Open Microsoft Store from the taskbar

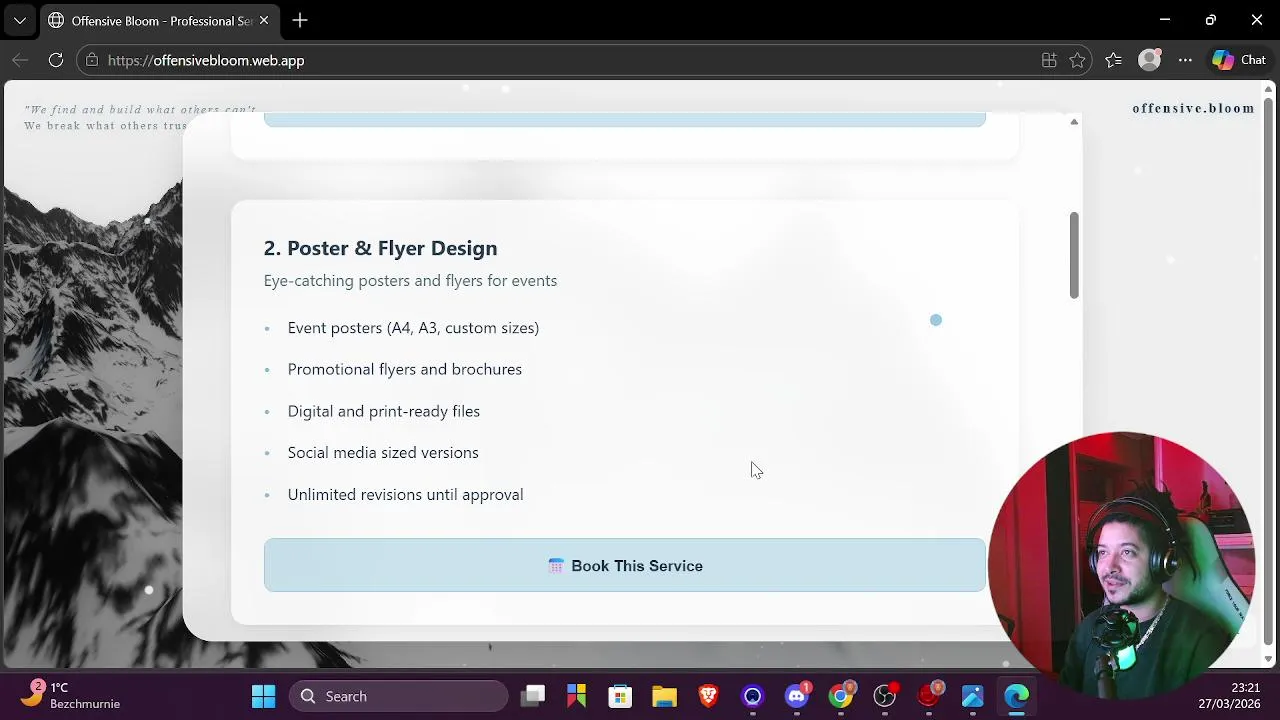click(621, 696)
